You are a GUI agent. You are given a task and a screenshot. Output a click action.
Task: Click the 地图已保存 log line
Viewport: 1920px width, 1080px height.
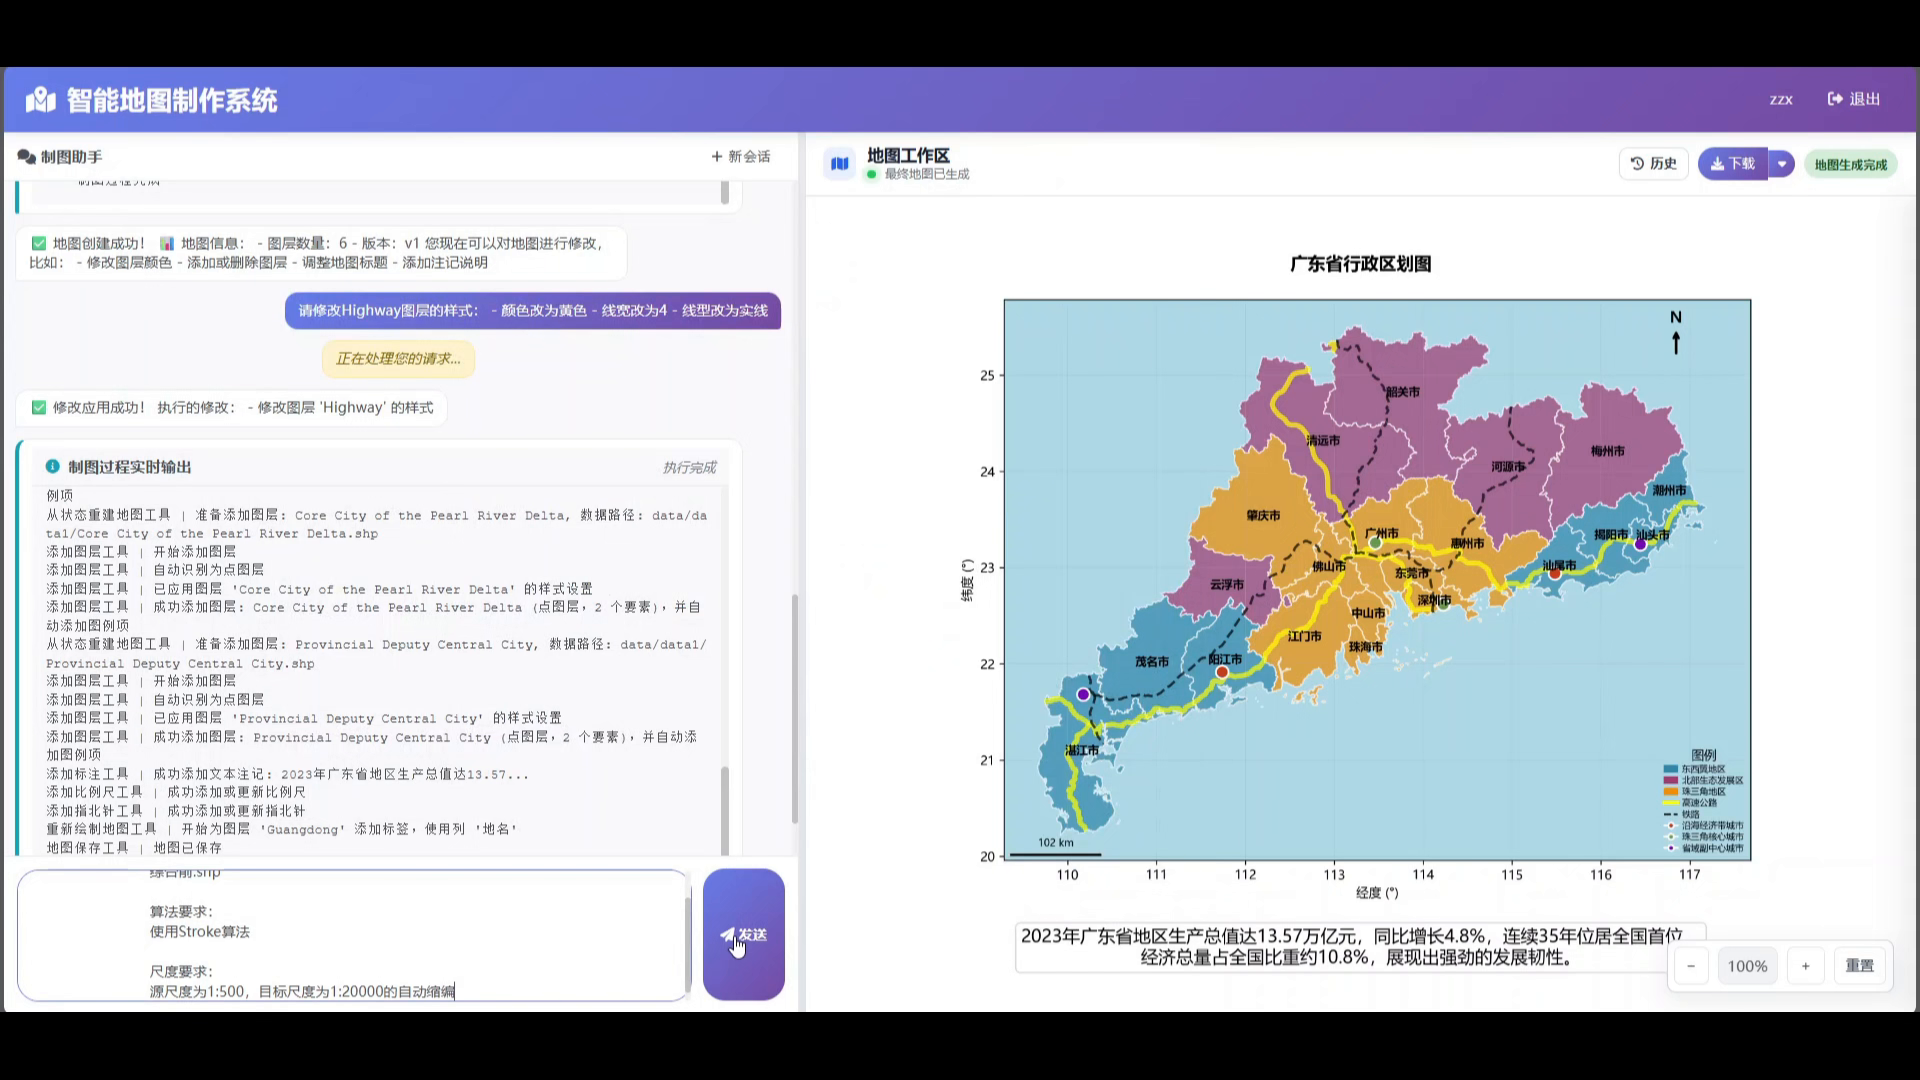[x=134, y=847]
